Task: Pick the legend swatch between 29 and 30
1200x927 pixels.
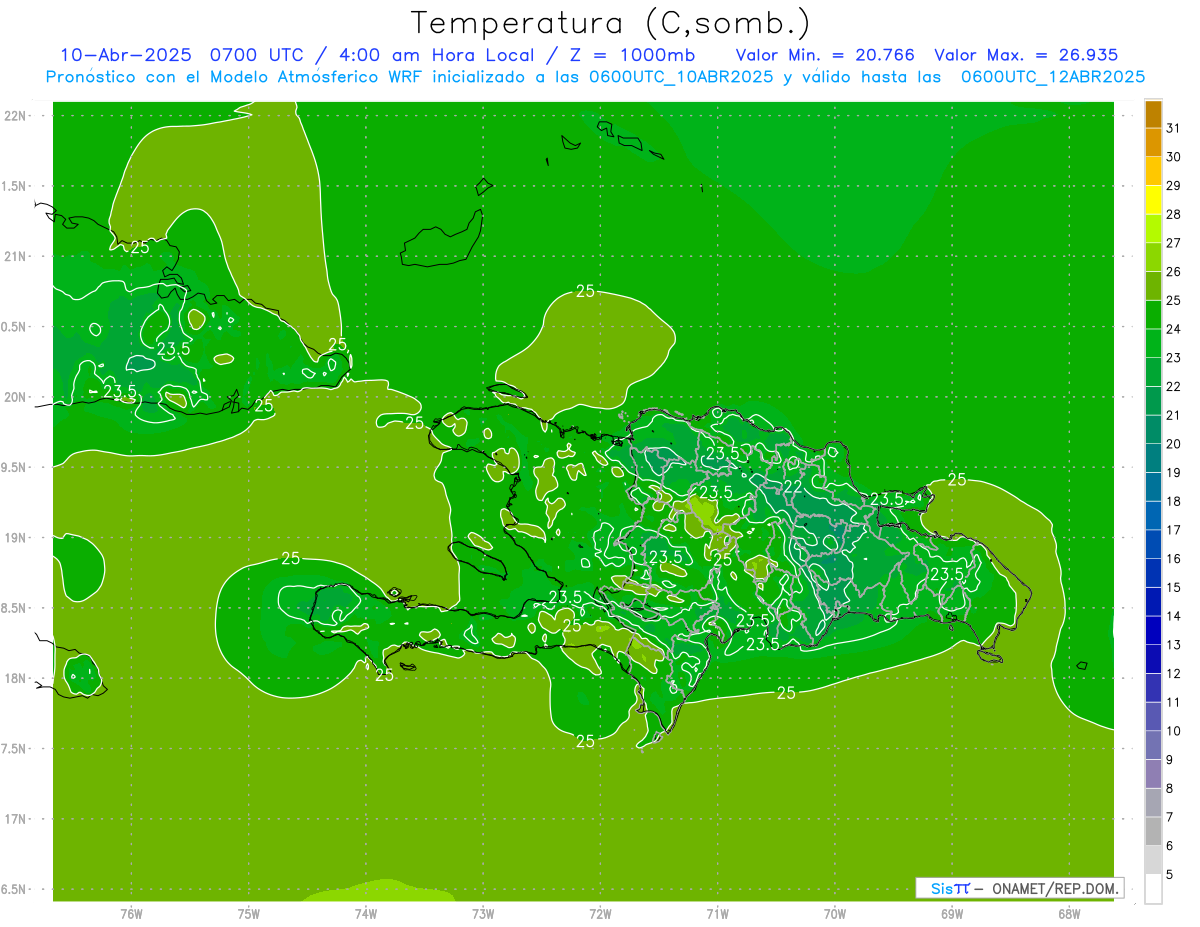Action: pyautogui.click(x=1153, y=171)
